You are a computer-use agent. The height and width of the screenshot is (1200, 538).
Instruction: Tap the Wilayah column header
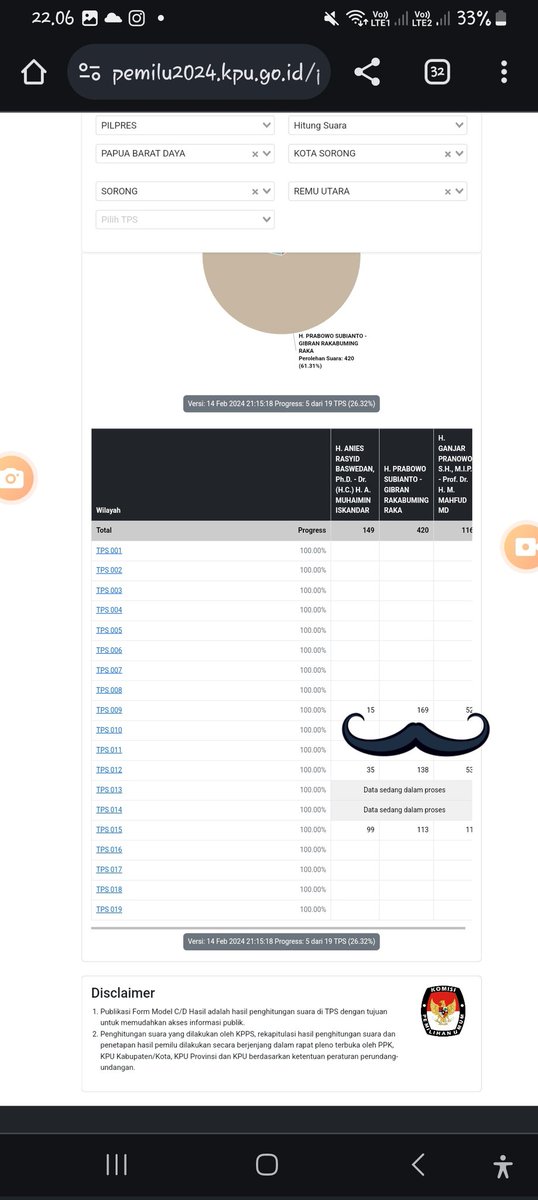point(211,474)
